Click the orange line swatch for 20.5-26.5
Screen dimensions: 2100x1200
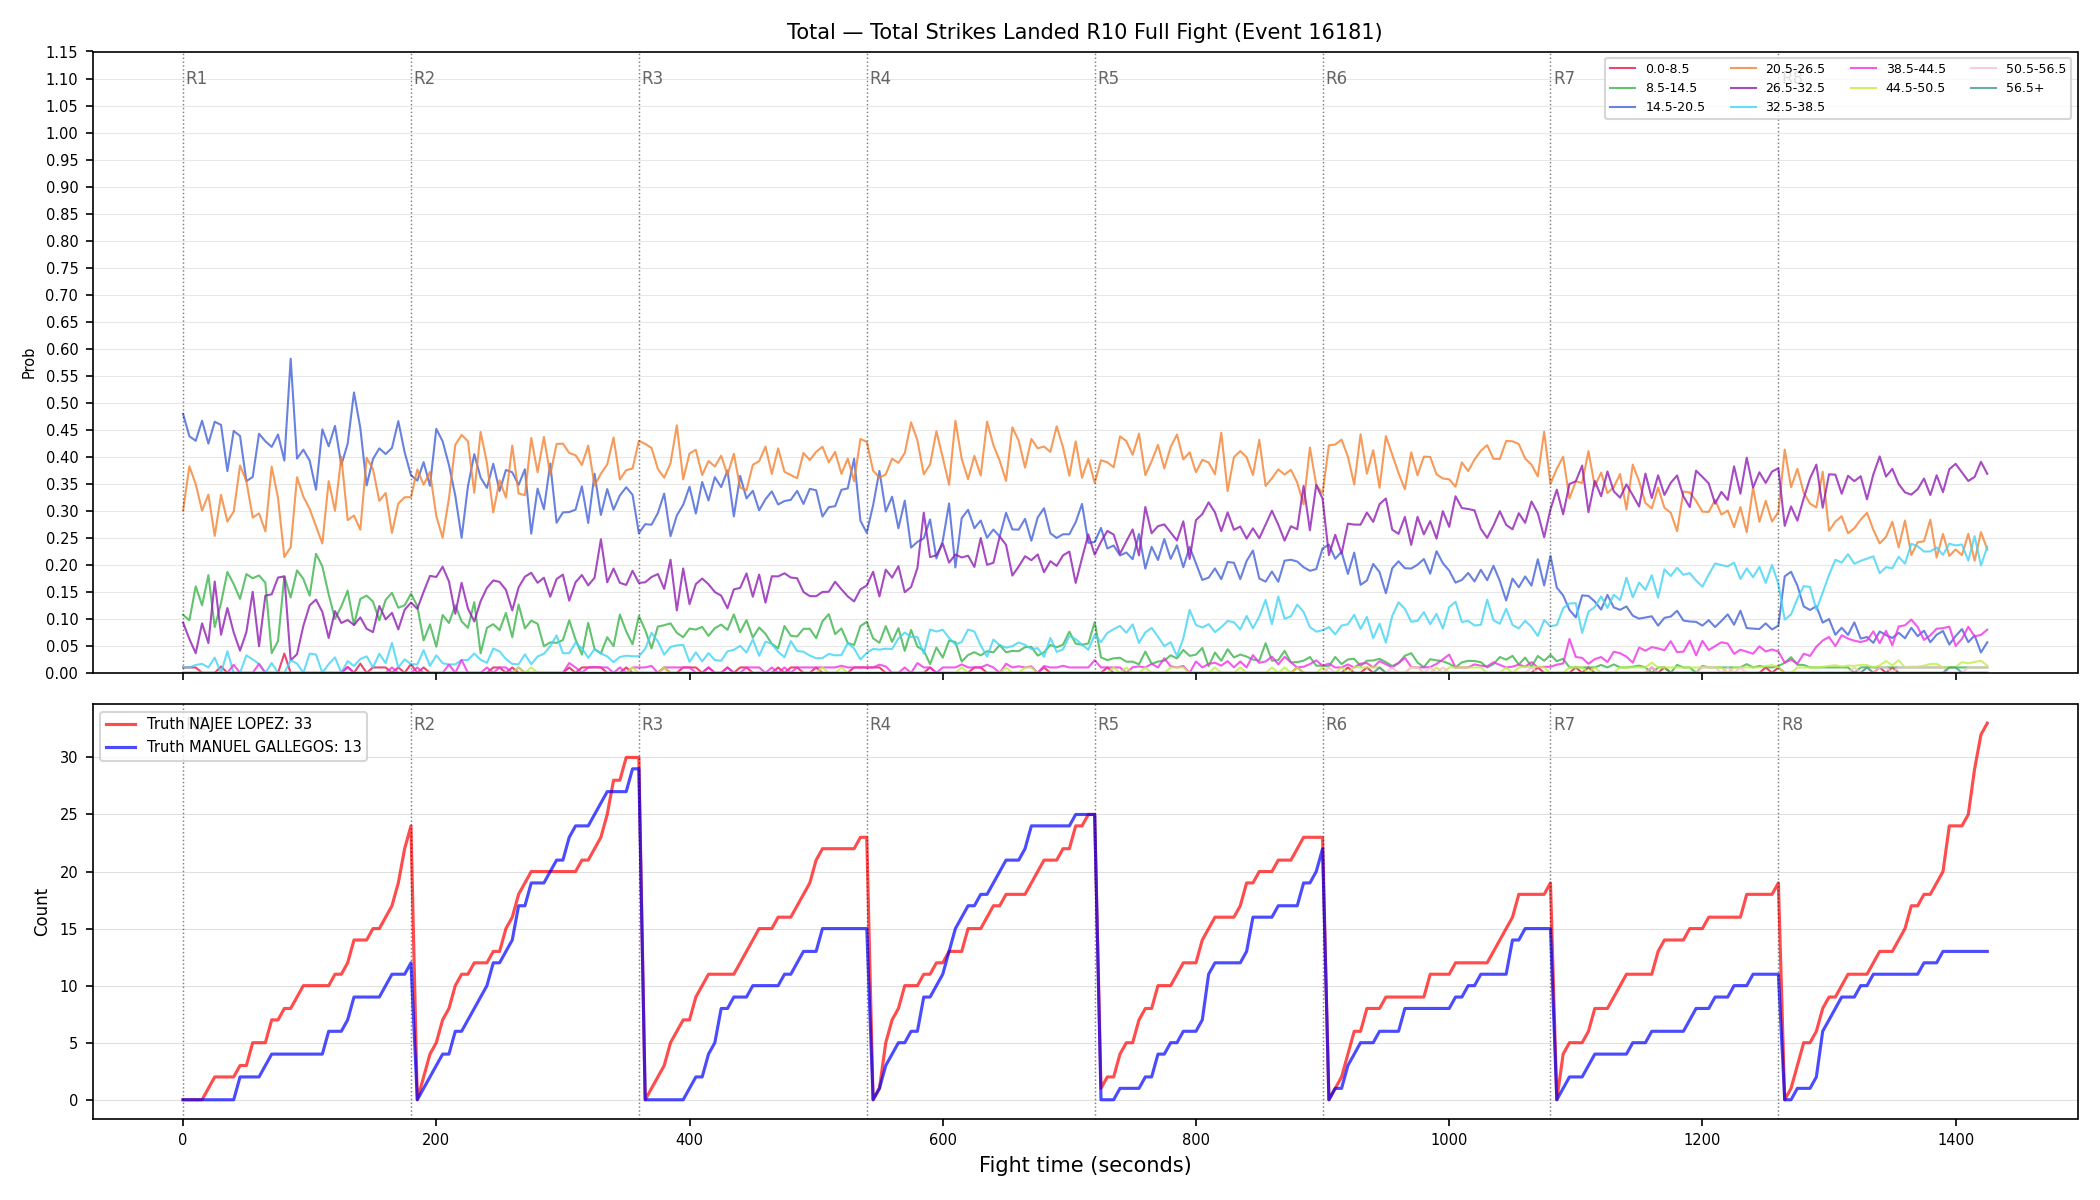1743,69
